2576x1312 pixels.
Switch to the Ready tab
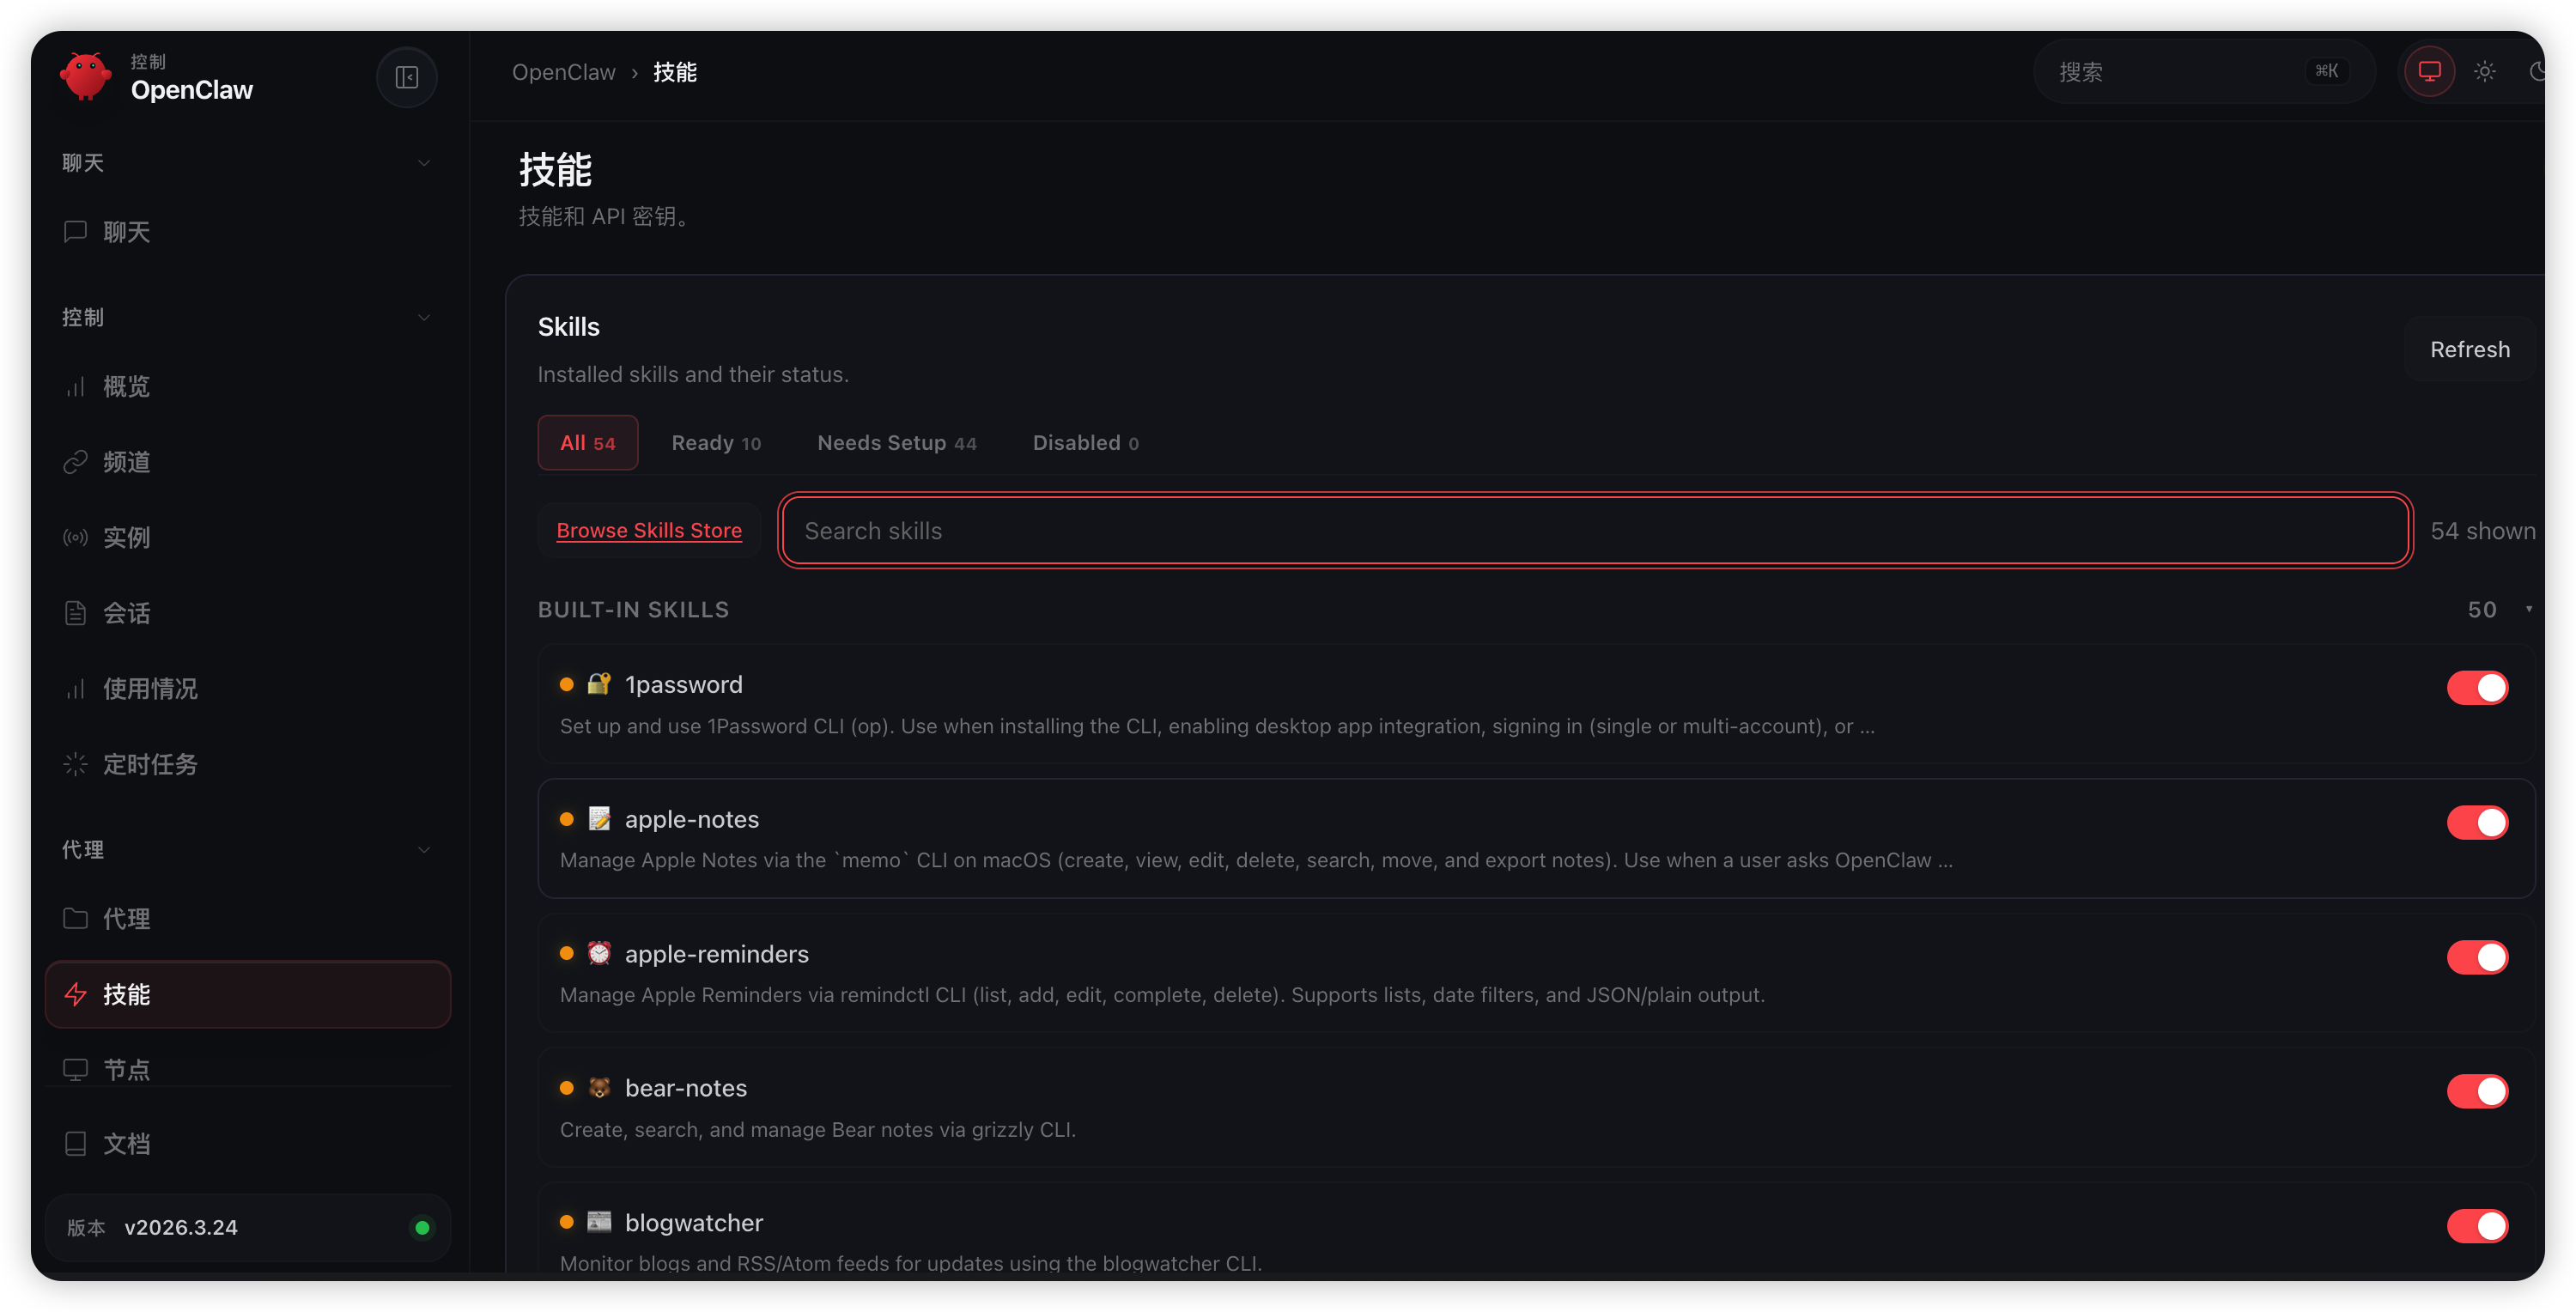716,443
